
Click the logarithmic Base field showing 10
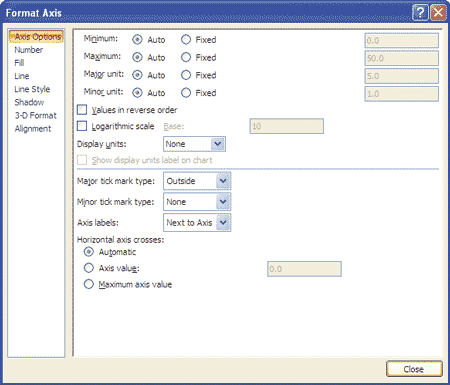click(x=287, y=126)
